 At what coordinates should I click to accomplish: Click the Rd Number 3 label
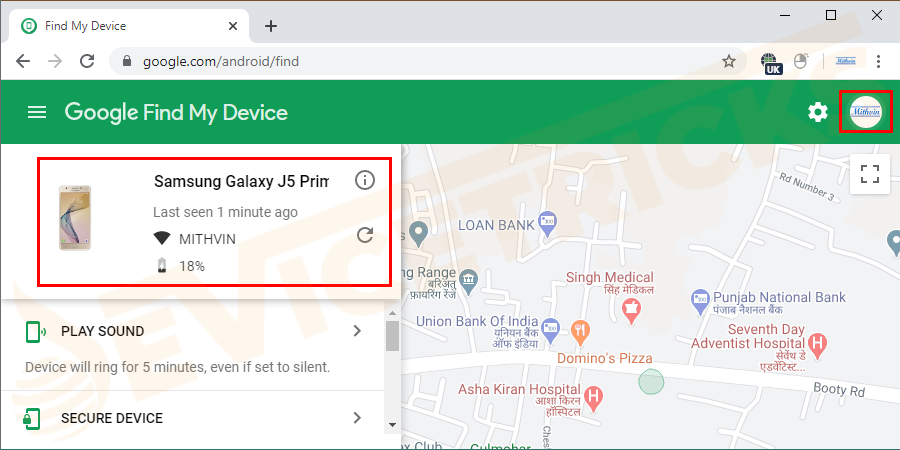(806, 186)
